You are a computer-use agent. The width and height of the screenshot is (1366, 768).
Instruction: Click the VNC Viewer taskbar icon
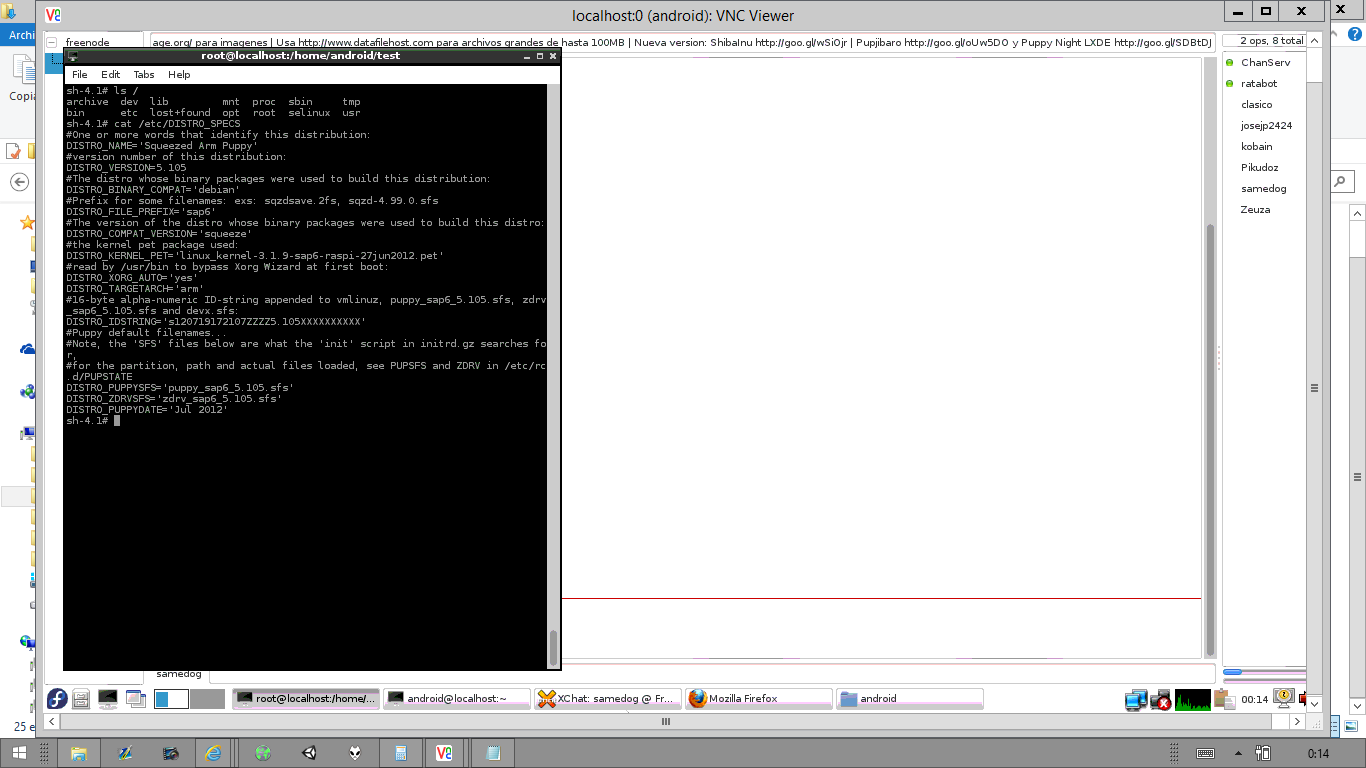(445, 753)
